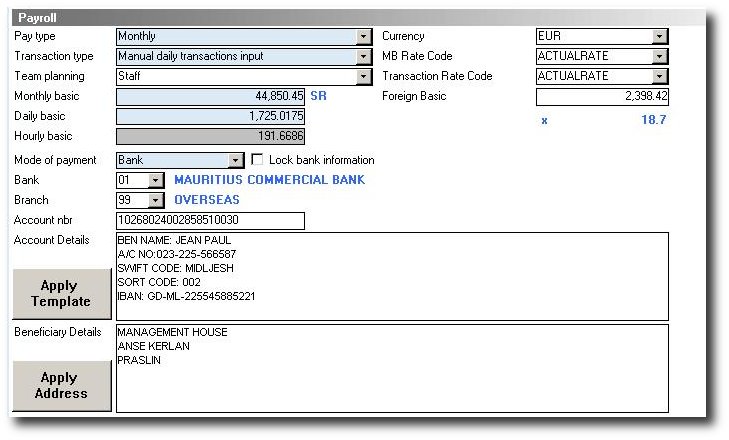The height and width of the screenshot is (440, 729).
Task: Click the Apply Template button
Action: pos(61,294)
